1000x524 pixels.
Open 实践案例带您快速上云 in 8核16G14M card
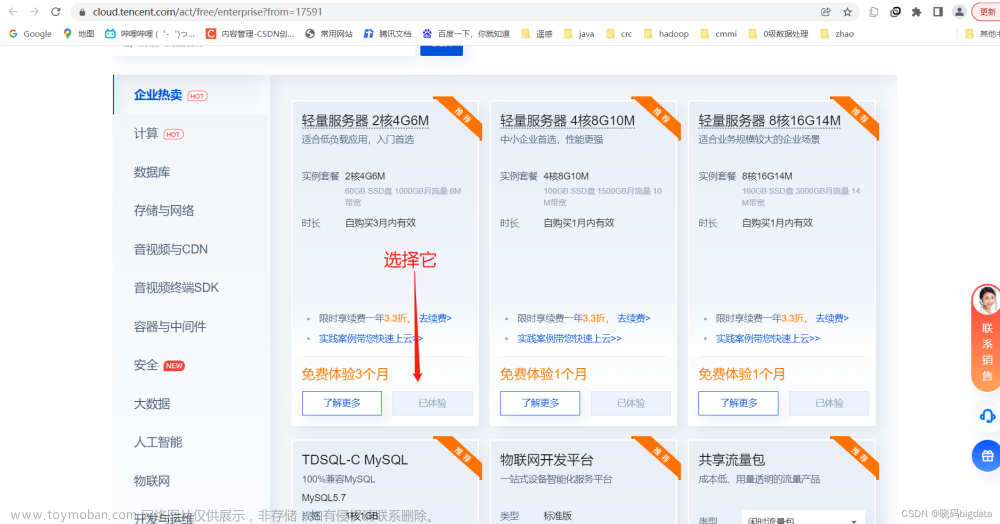point(767,338)
